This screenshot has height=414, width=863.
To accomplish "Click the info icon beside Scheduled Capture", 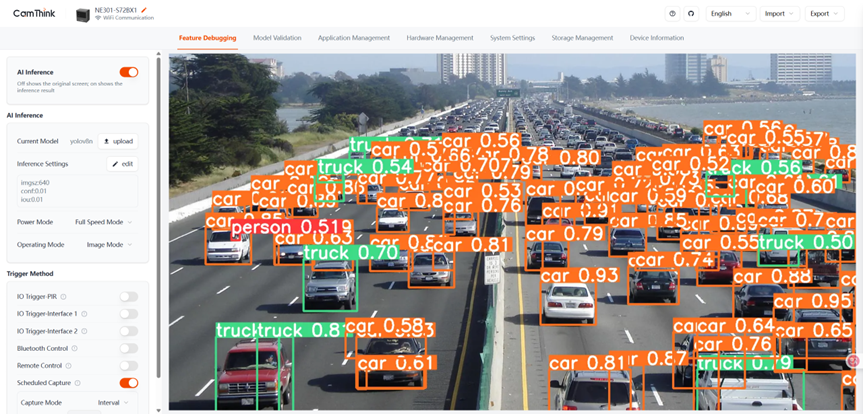I will click(x=77, y=383).
